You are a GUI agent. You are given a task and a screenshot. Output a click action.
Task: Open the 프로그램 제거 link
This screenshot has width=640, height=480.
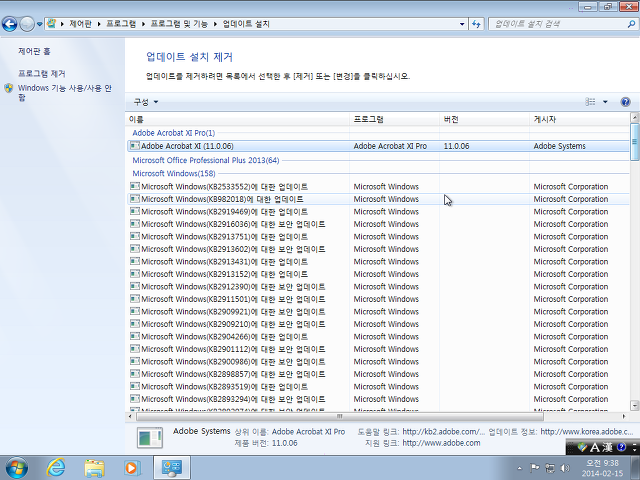coord(42,73)
